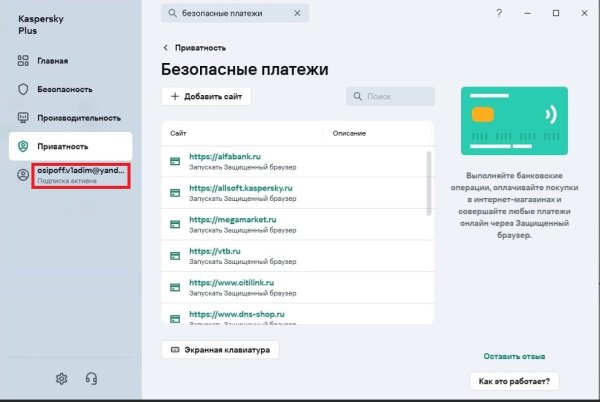Viewport: 600px width, 402px height.
Task: Open the support headset icon
Action: point(91,379)
